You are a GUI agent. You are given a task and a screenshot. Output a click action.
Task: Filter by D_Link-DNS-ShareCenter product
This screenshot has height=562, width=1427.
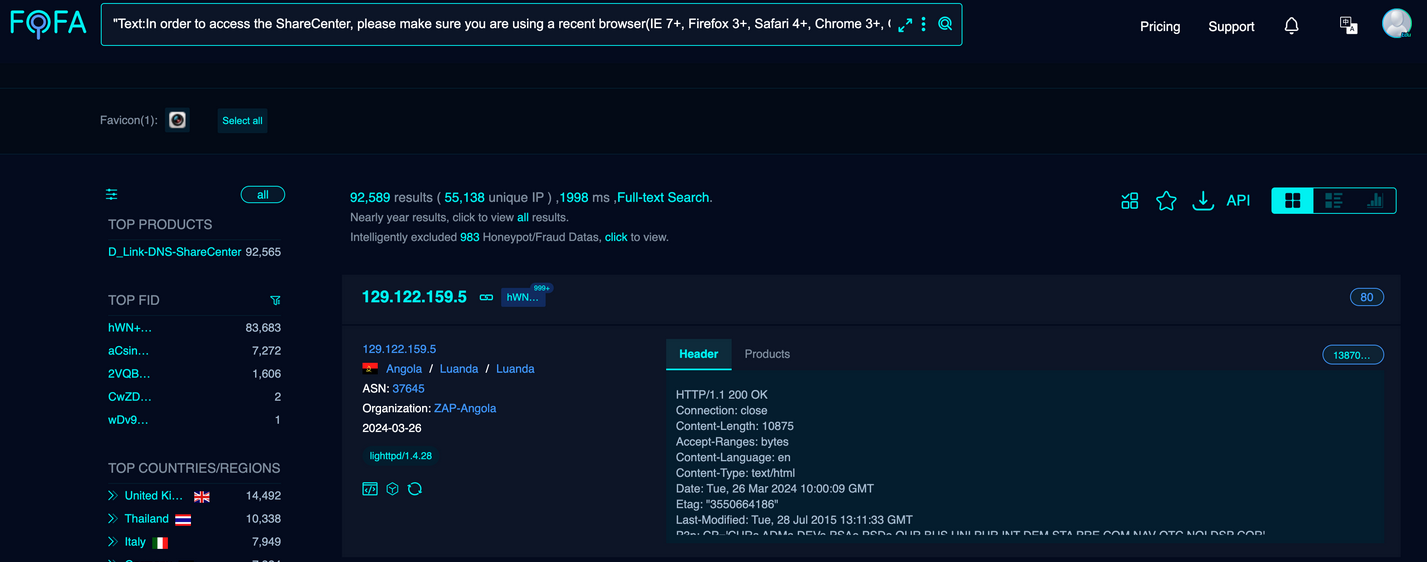[175, 252]
